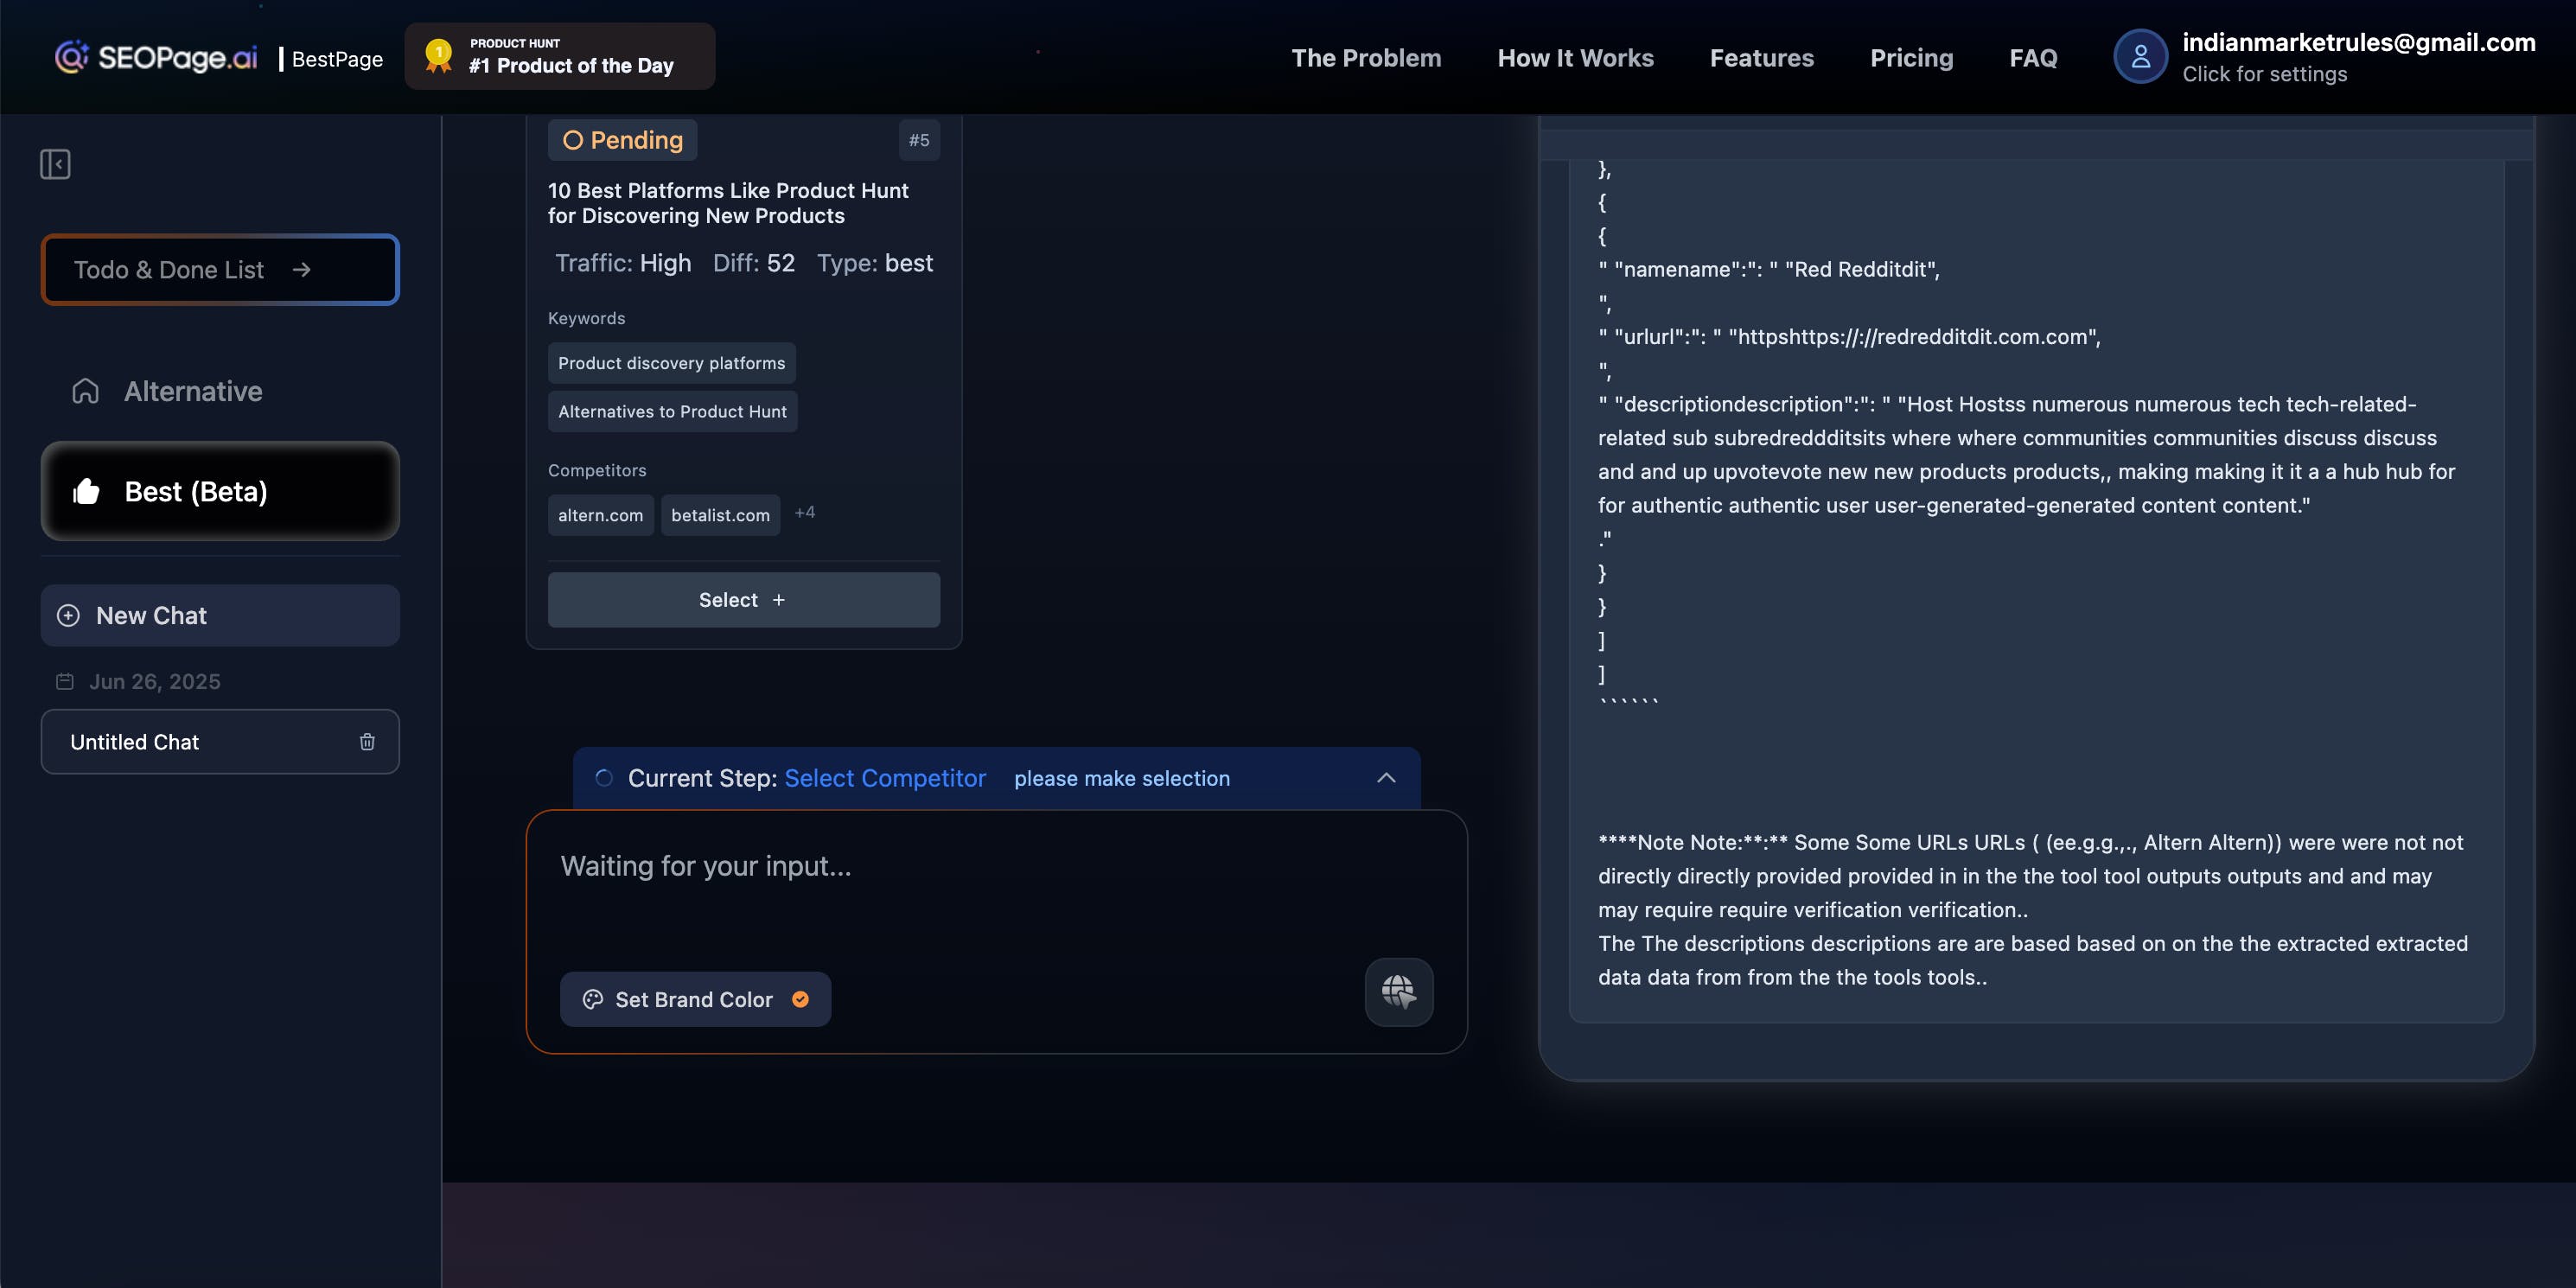Click the BestPage label in header
The width and height of the screenshot is (2576, 1288).
[x=337, y=59]
